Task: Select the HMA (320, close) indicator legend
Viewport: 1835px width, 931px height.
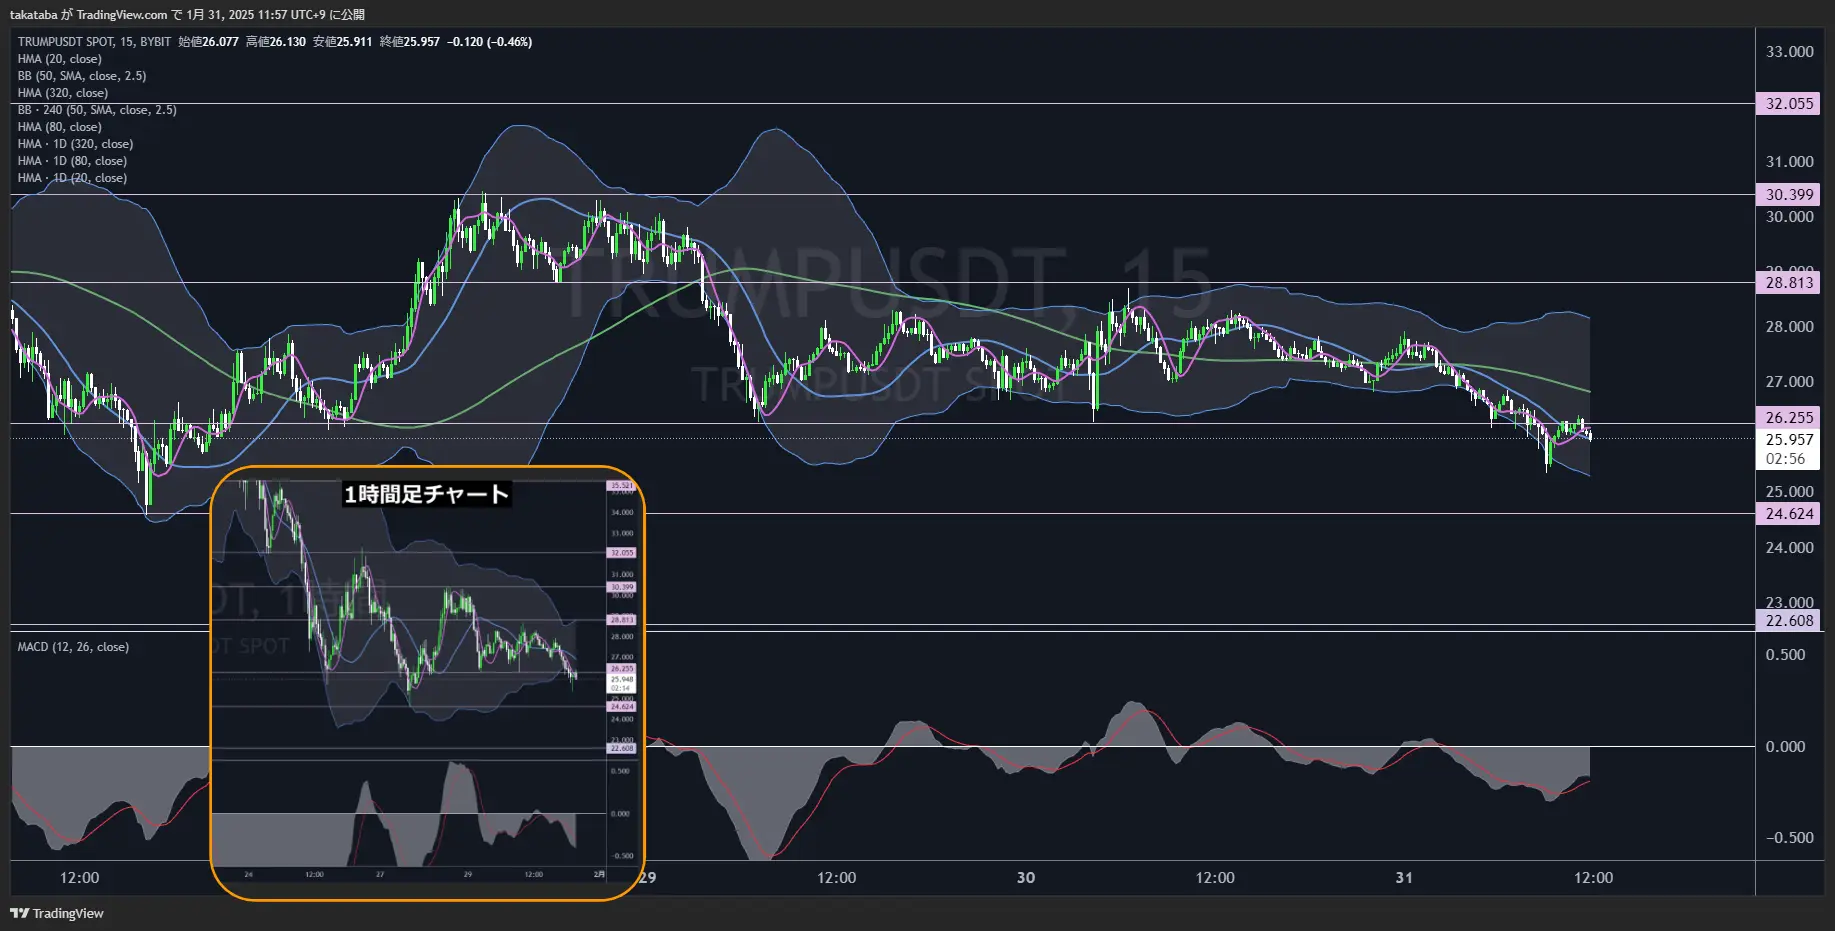Action: point(62,93)
